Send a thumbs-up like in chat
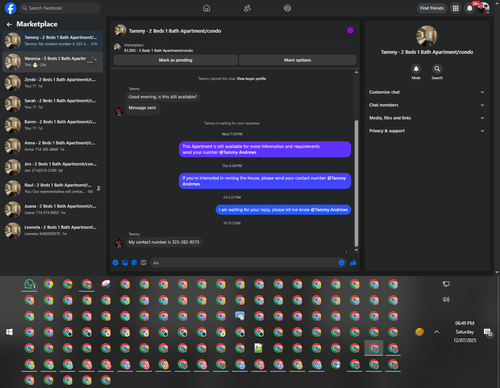 click(353, 263)
